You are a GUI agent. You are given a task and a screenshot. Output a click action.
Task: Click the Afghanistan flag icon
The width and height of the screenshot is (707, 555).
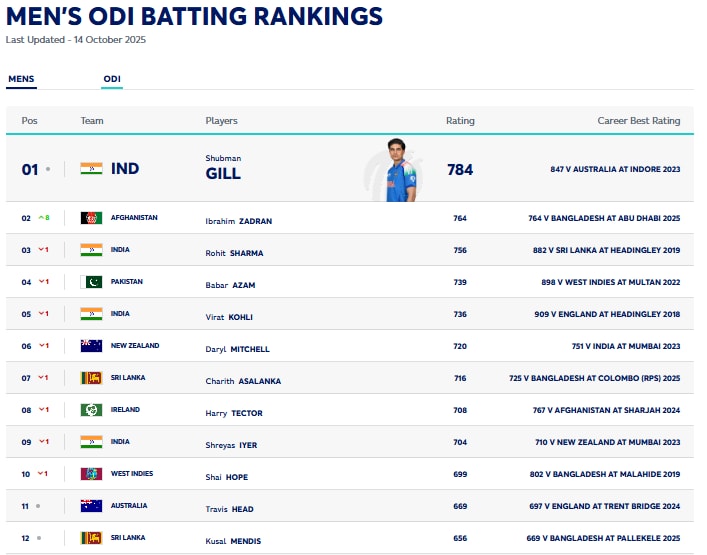click(91, 218)
